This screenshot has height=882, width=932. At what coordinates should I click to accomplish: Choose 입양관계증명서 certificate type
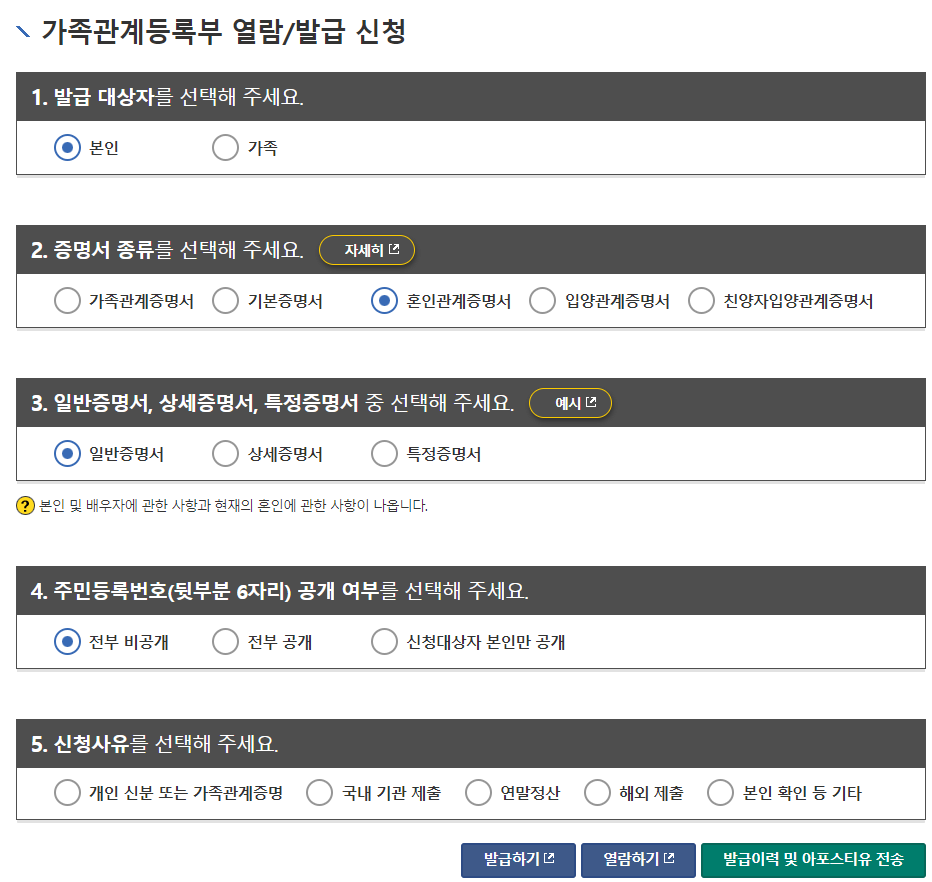point(543,301)
